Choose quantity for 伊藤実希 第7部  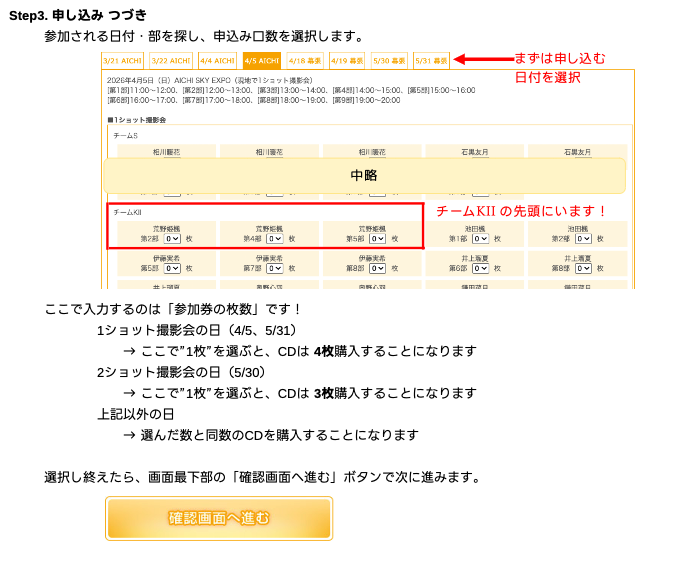[x=275, y=269]
